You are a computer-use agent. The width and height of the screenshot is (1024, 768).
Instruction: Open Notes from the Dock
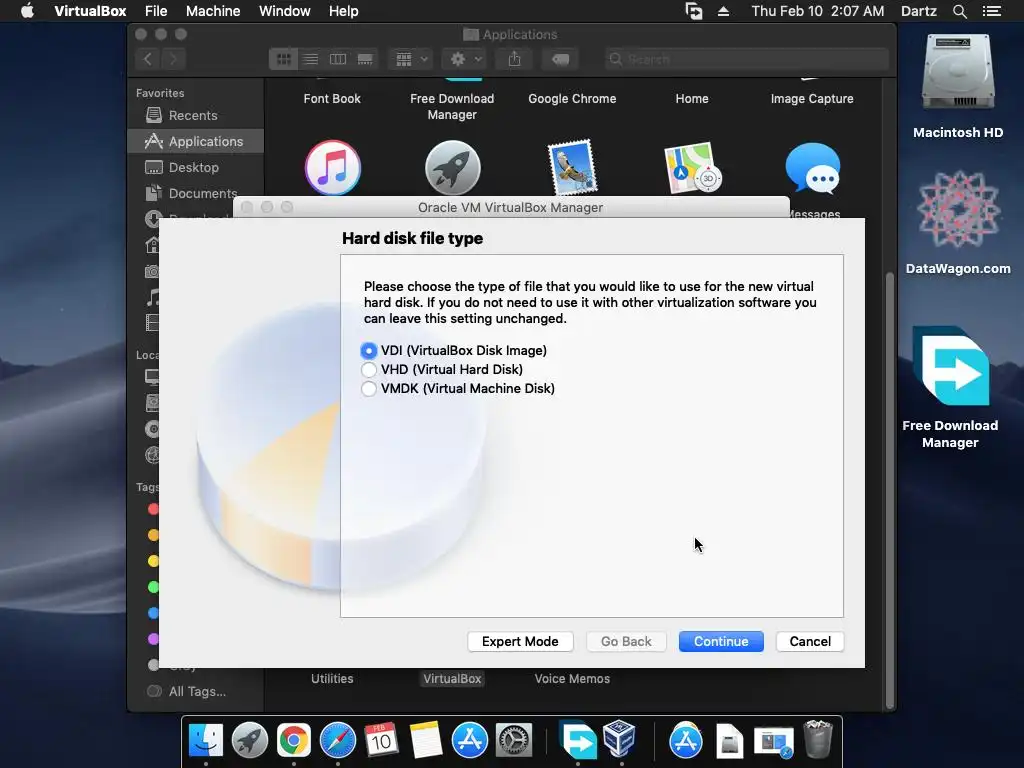(426, 741)
